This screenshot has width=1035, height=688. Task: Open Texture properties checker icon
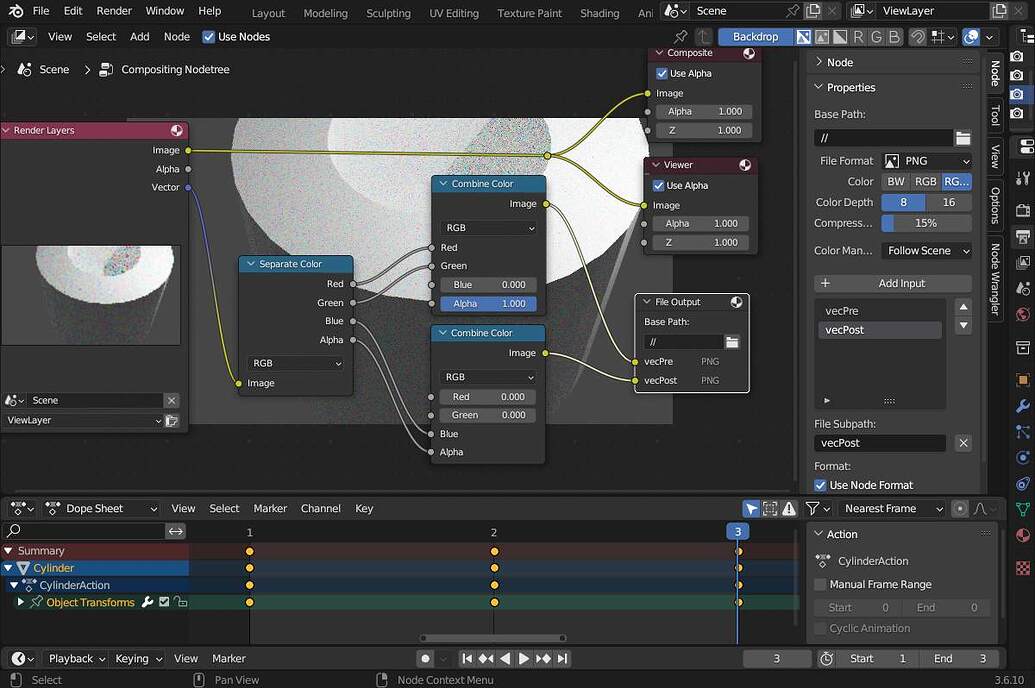[1022, 567]
